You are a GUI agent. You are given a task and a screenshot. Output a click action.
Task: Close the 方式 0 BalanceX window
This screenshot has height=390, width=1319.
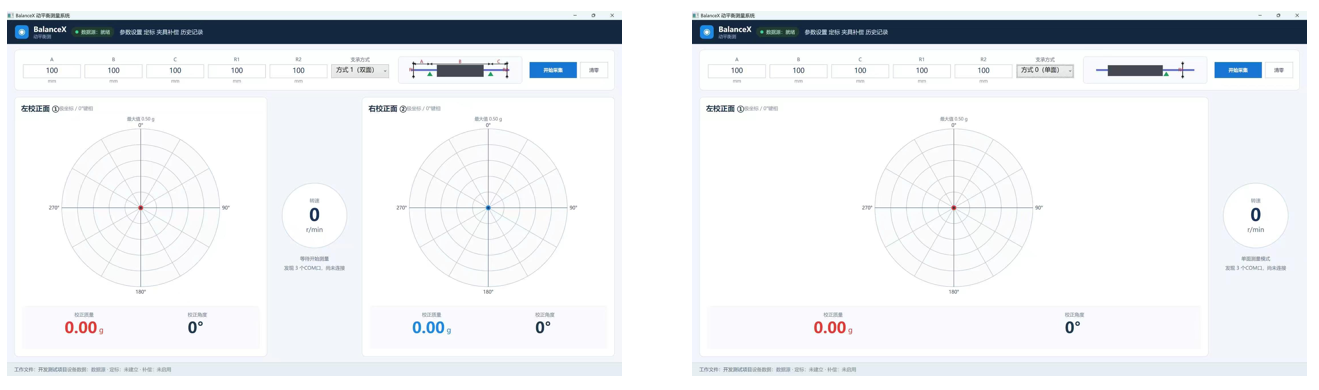click(1298, 15)
